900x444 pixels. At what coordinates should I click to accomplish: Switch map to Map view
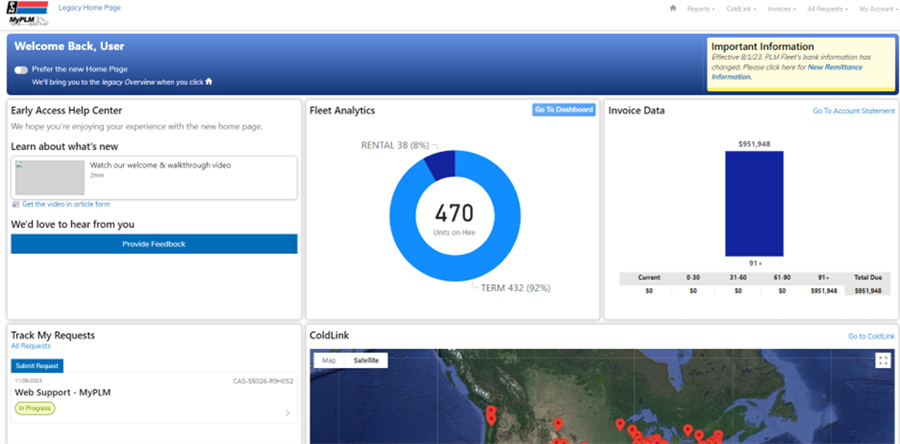pos(328,360)
